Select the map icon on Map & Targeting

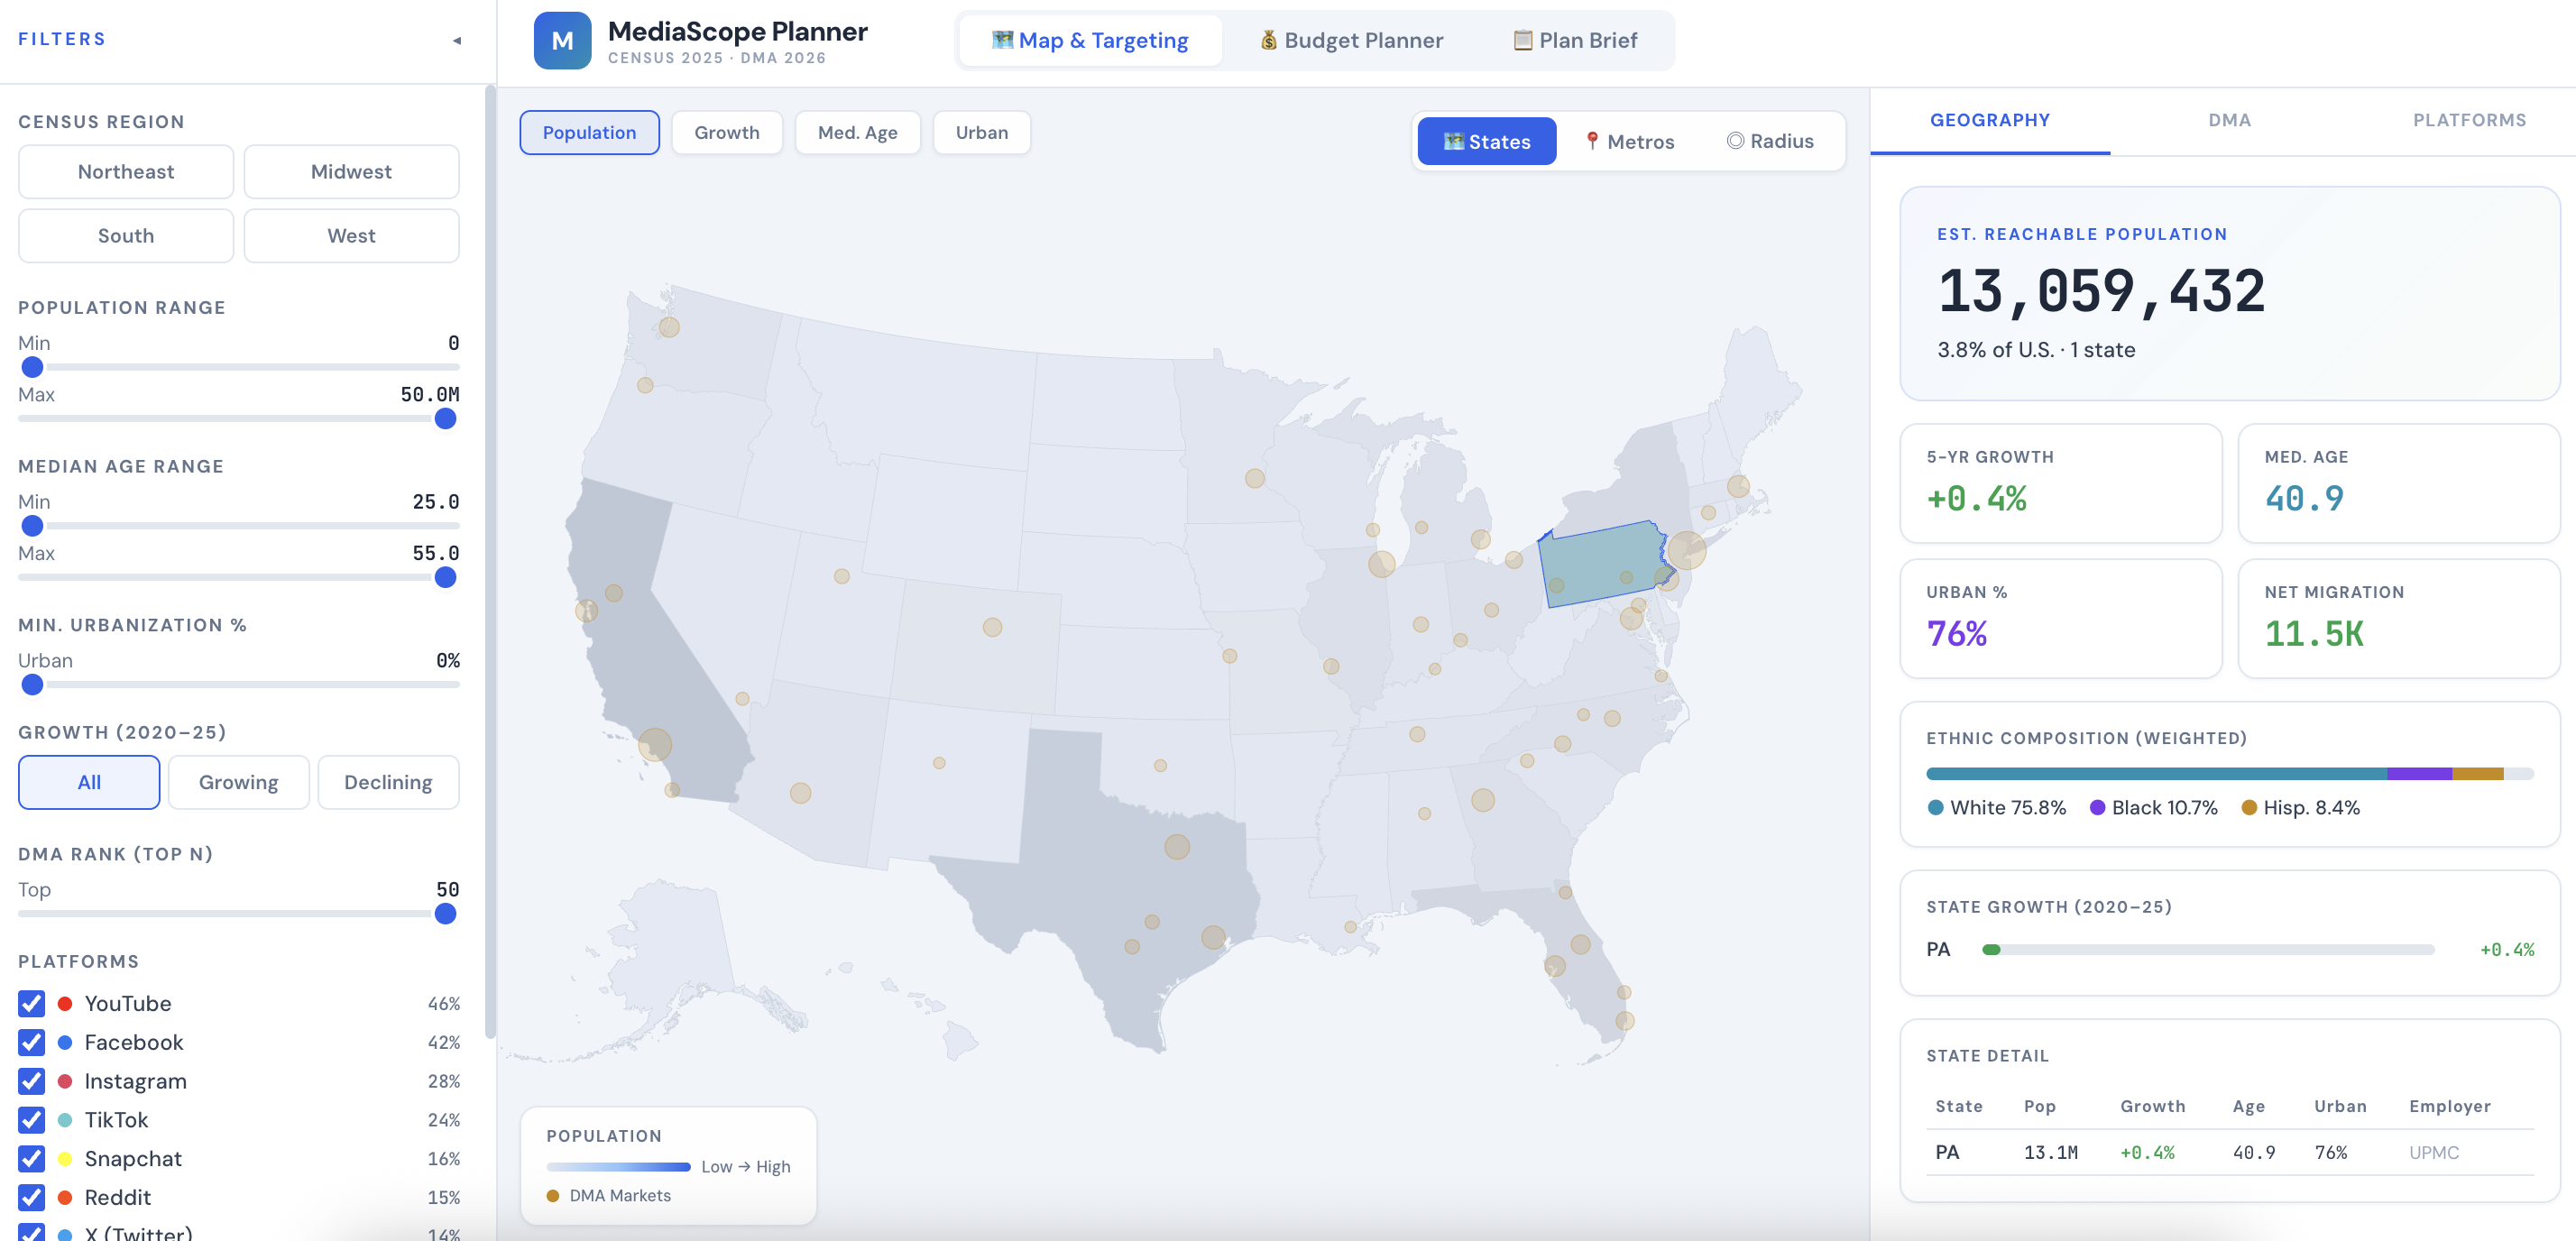click(x=1004, y=40)
